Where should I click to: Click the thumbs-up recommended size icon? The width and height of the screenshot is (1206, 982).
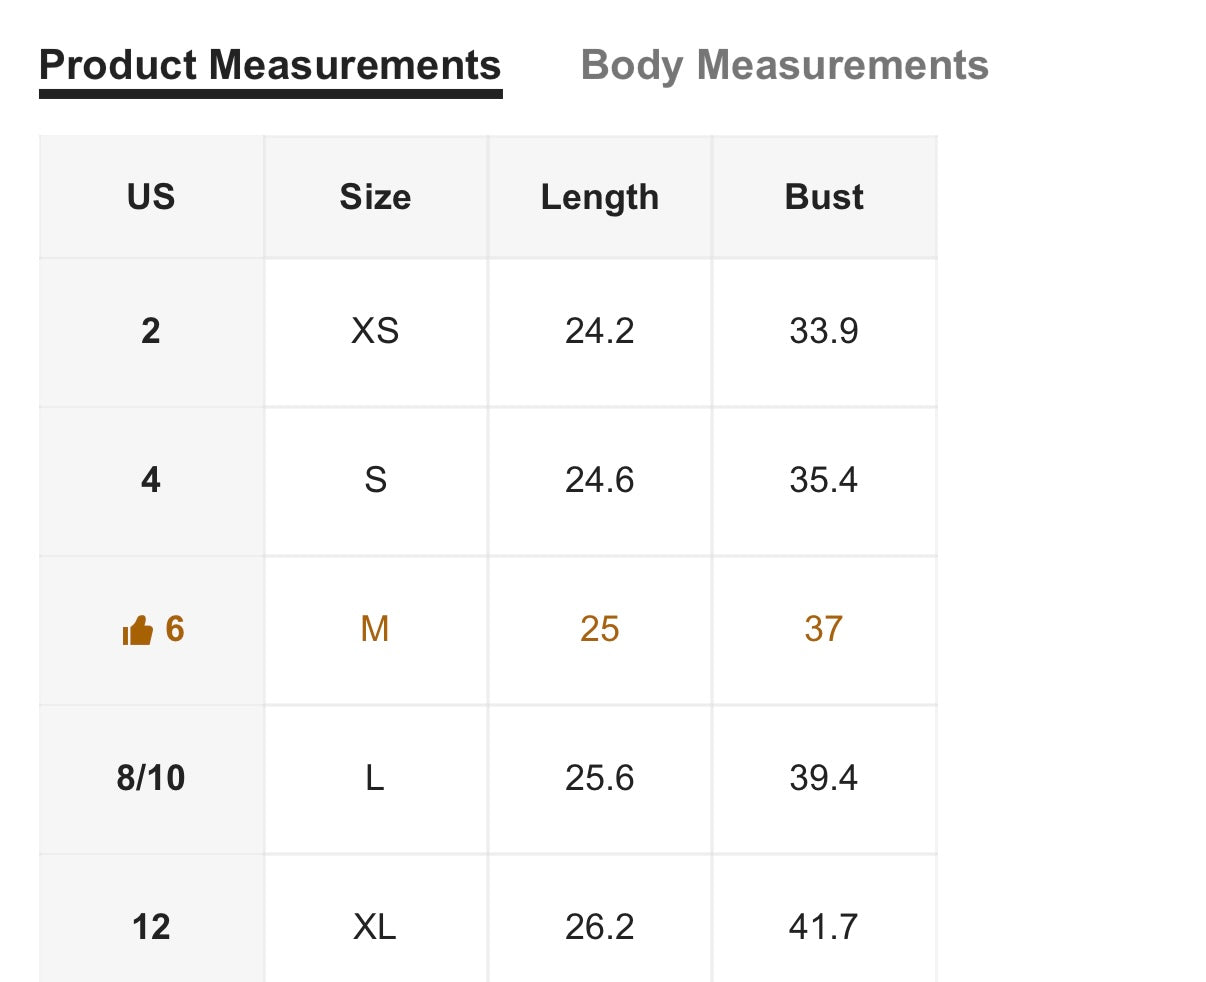[137, 630]
